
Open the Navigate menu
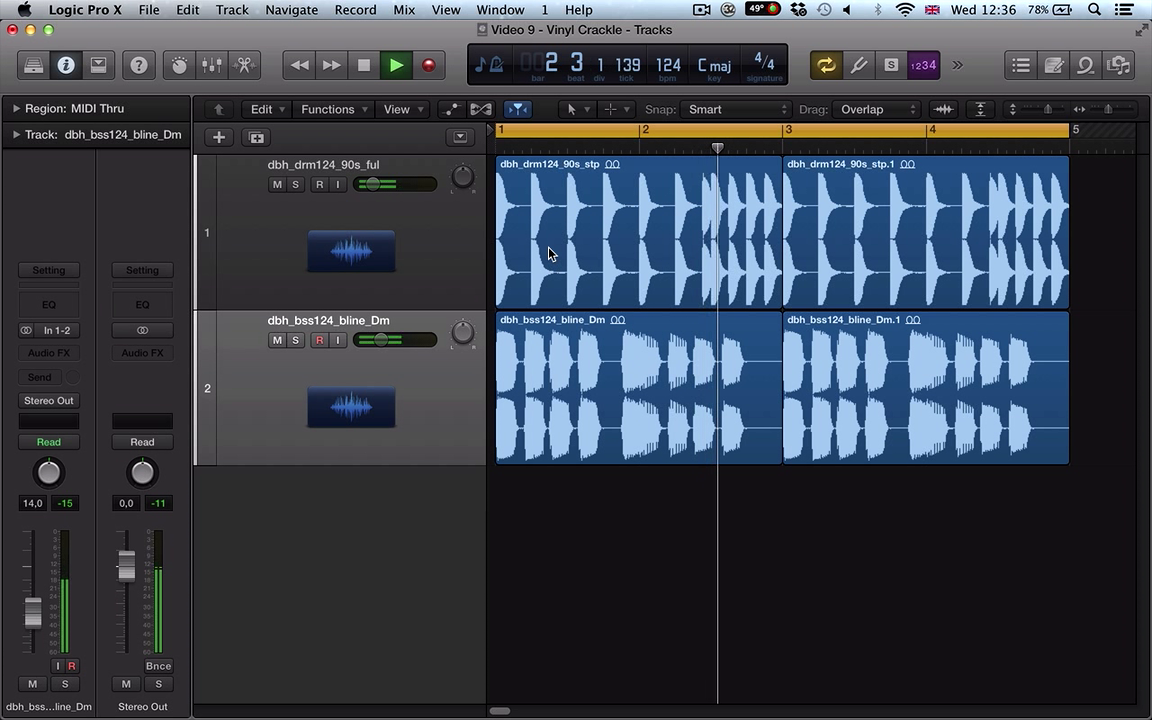(292, 10)
